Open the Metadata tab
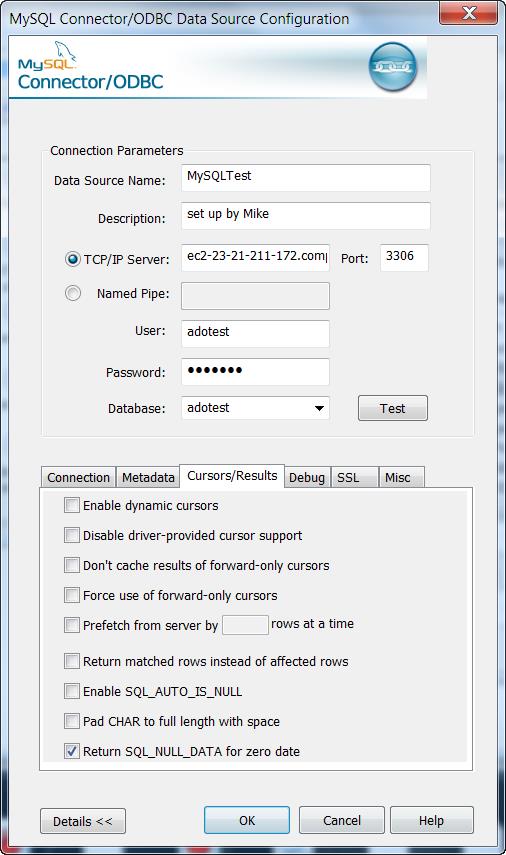506x855 pixels. point(148,477)
